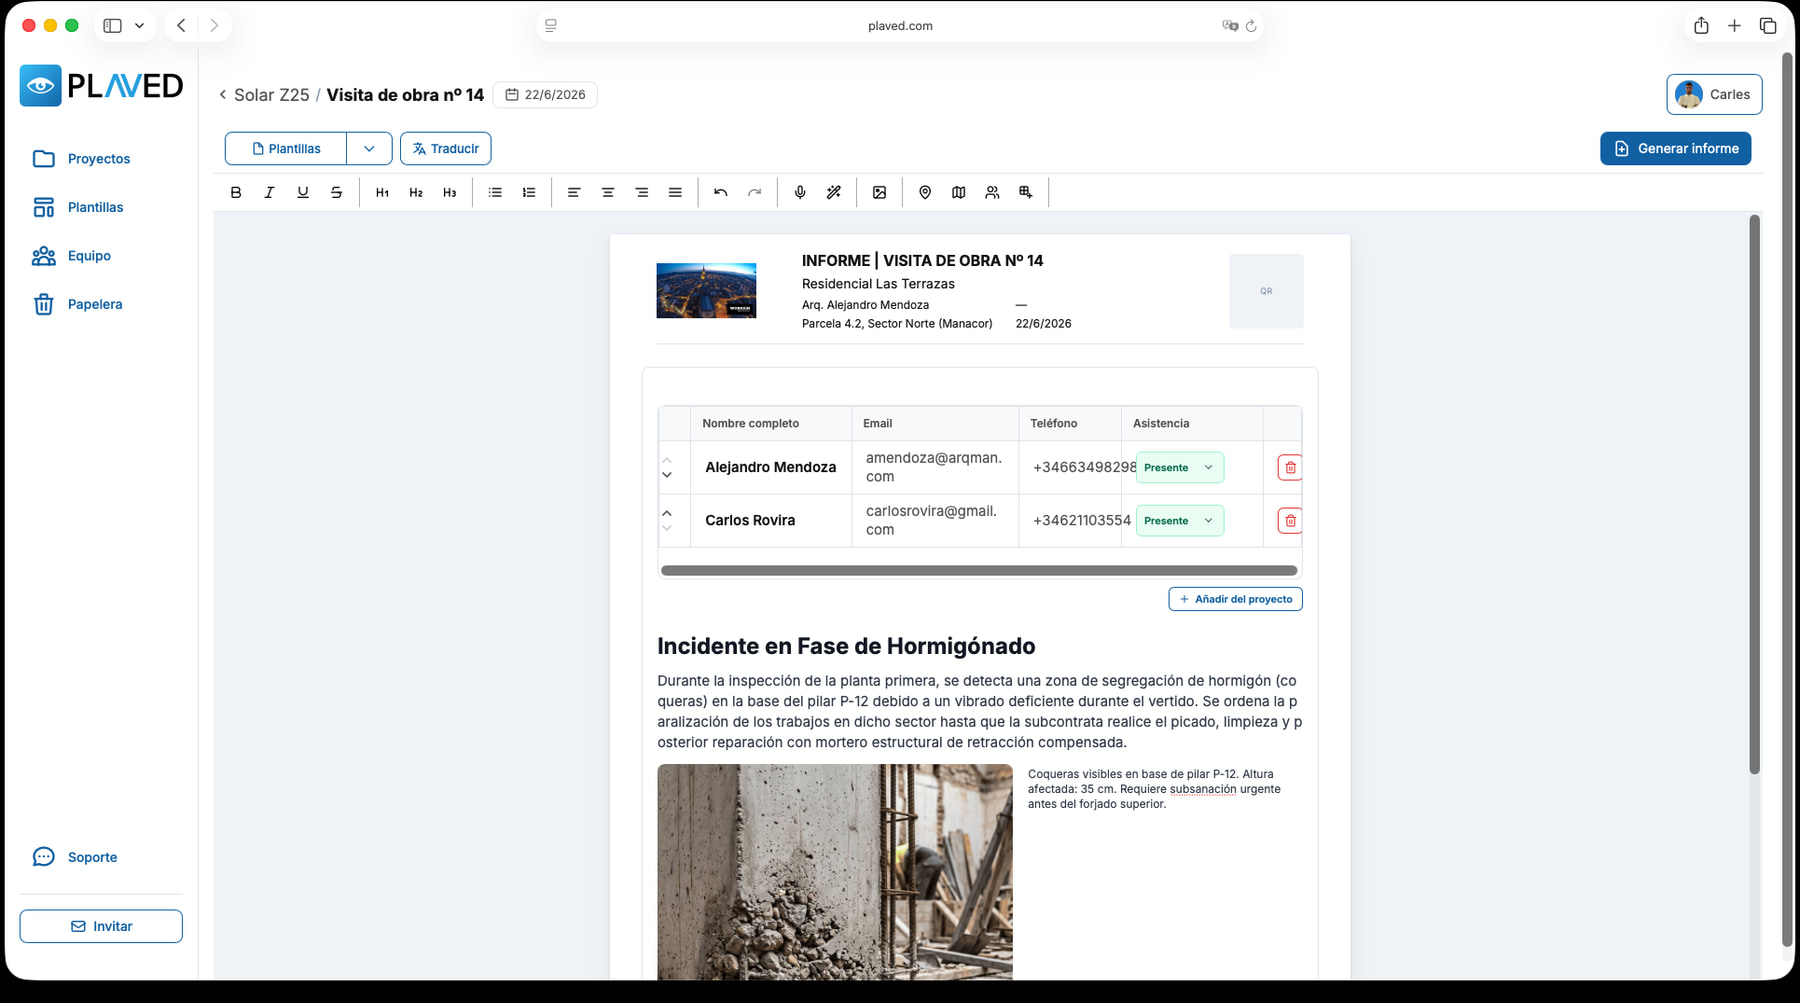Justify the text
This screenshot has height=1003, width=1800.
click(675, 192)
